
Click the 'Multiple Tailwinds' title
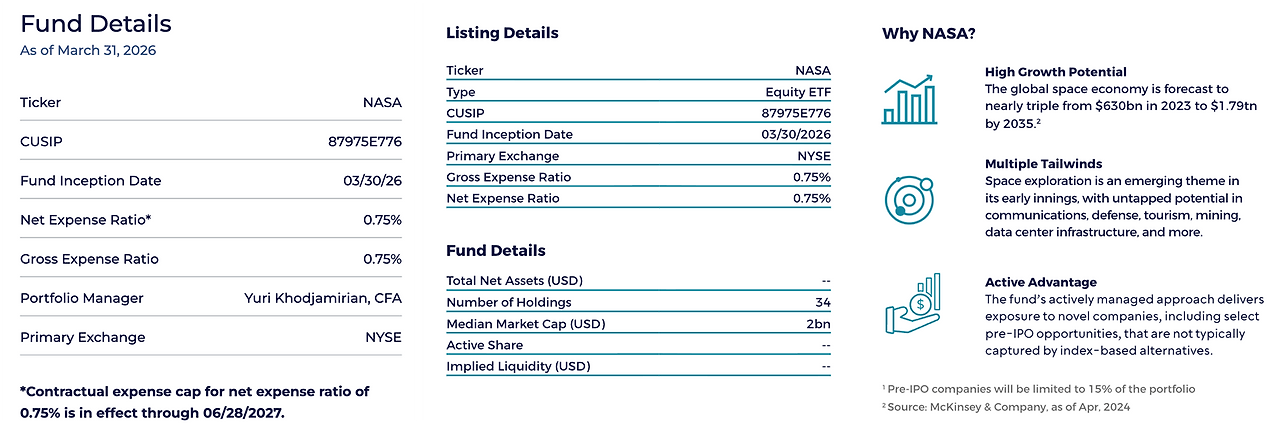point(1043,164)
